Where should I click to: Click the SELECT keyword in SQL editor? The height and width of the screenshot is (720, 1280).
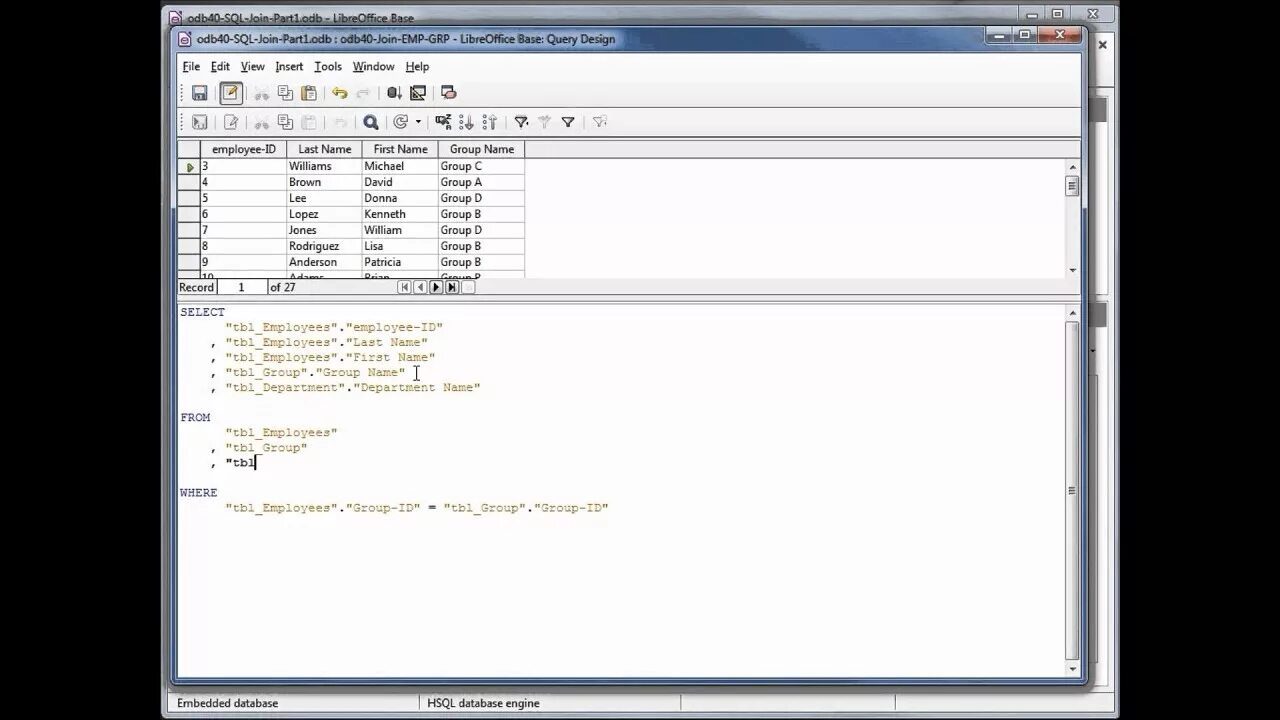[203, 312]
